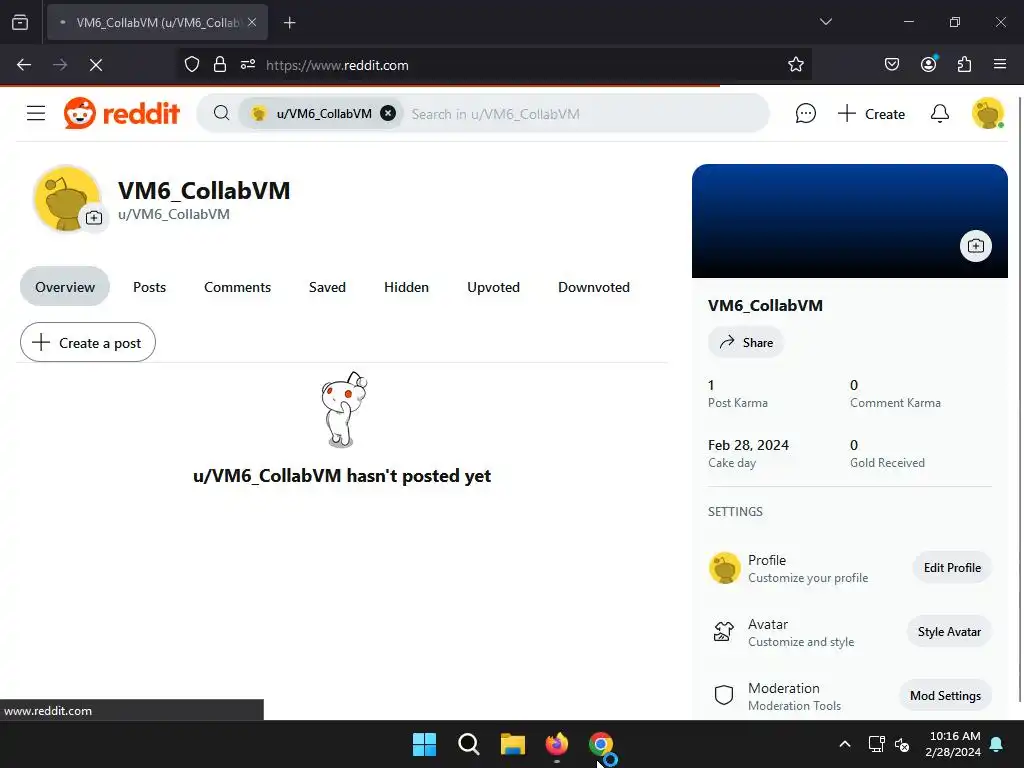This screenshot has height=768, width=1024.
Task: Open Firefox account icon
Action: tap(928, 65)
